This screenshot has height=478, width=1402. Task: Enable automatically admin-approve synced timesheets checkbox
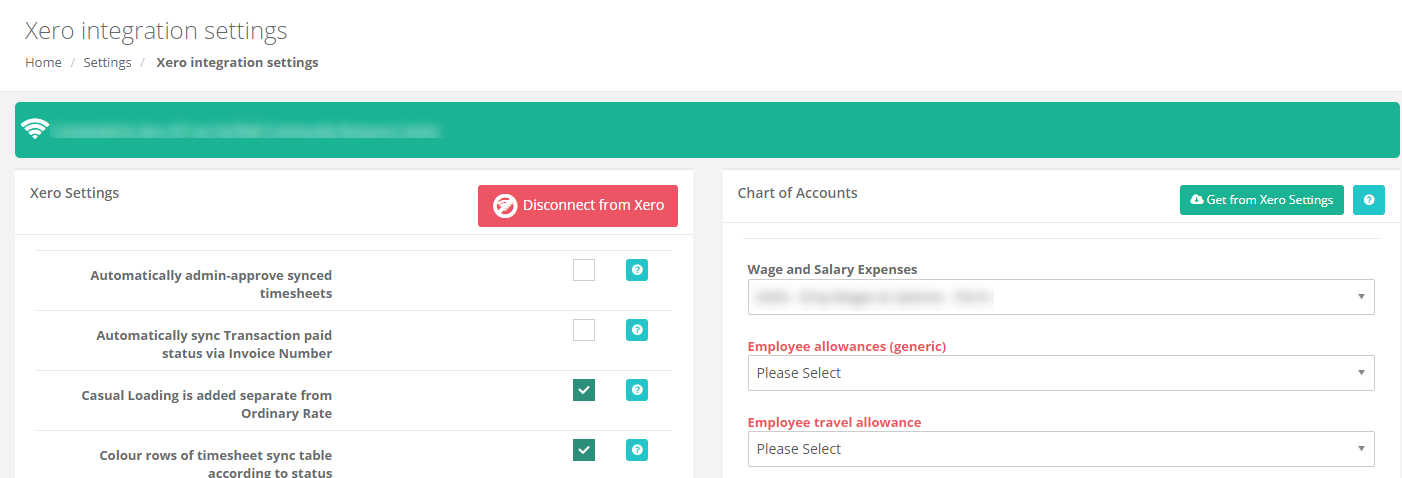(584, 270)
